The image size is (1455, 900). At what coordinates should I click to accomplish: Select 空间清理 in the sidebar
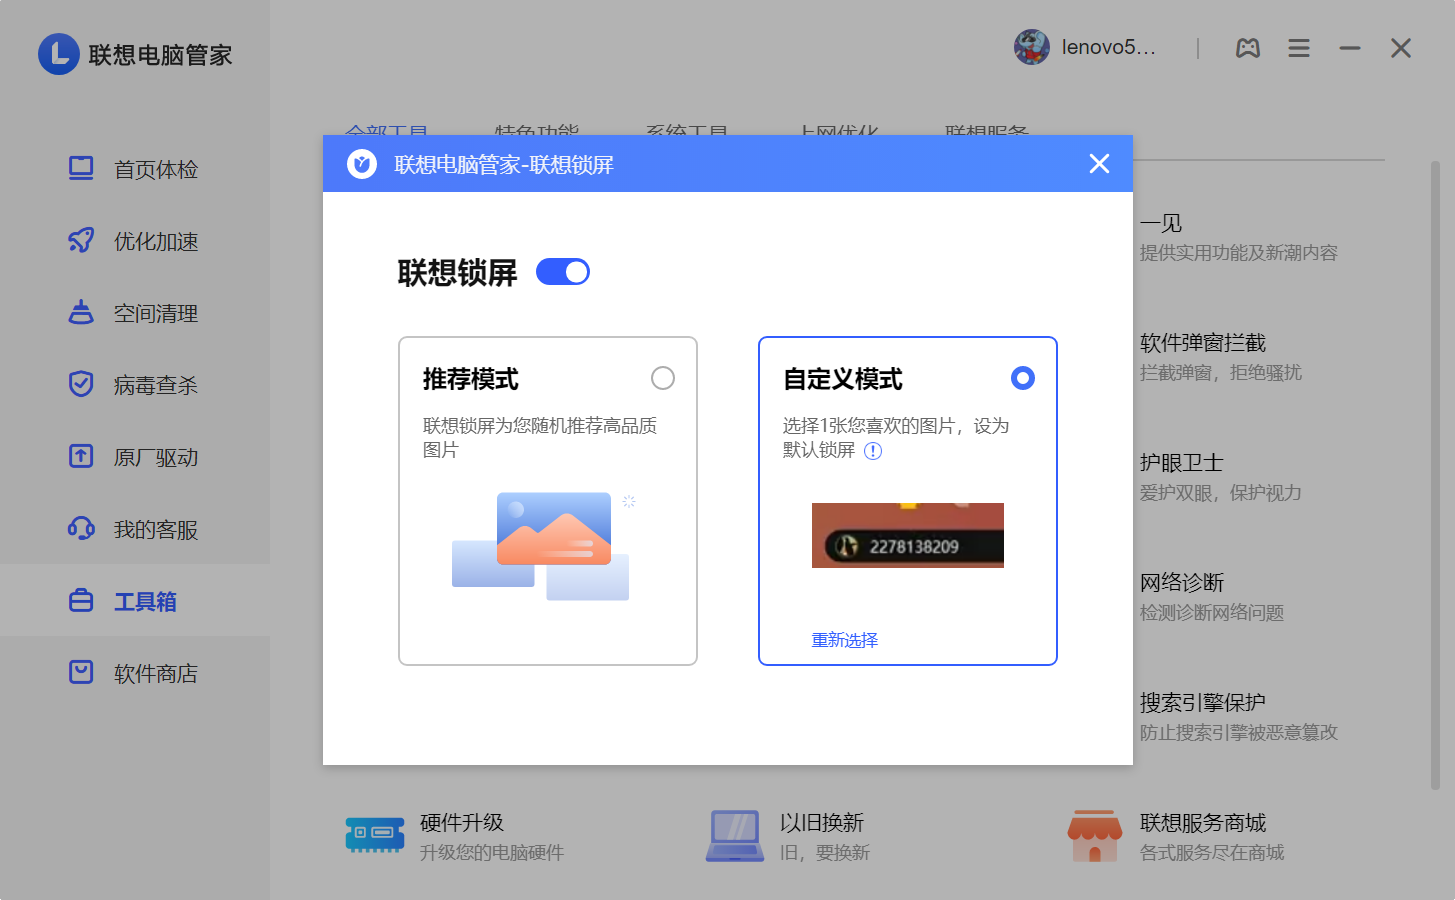tap(134, 313)
